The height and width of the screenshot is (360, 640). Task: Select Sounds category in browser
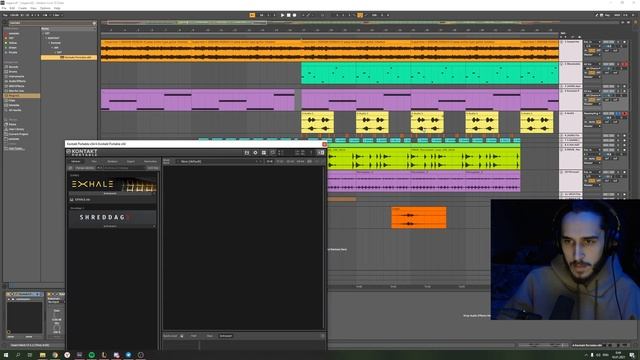[x=13, y=67]
